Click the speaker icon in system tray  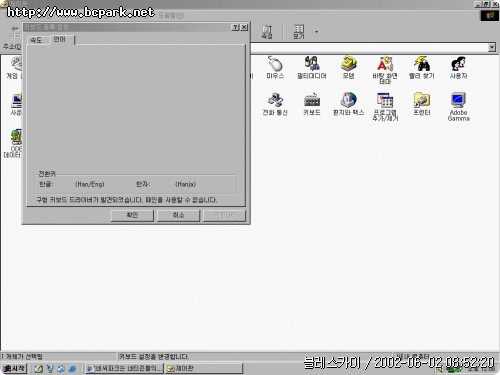click(441, 369)
